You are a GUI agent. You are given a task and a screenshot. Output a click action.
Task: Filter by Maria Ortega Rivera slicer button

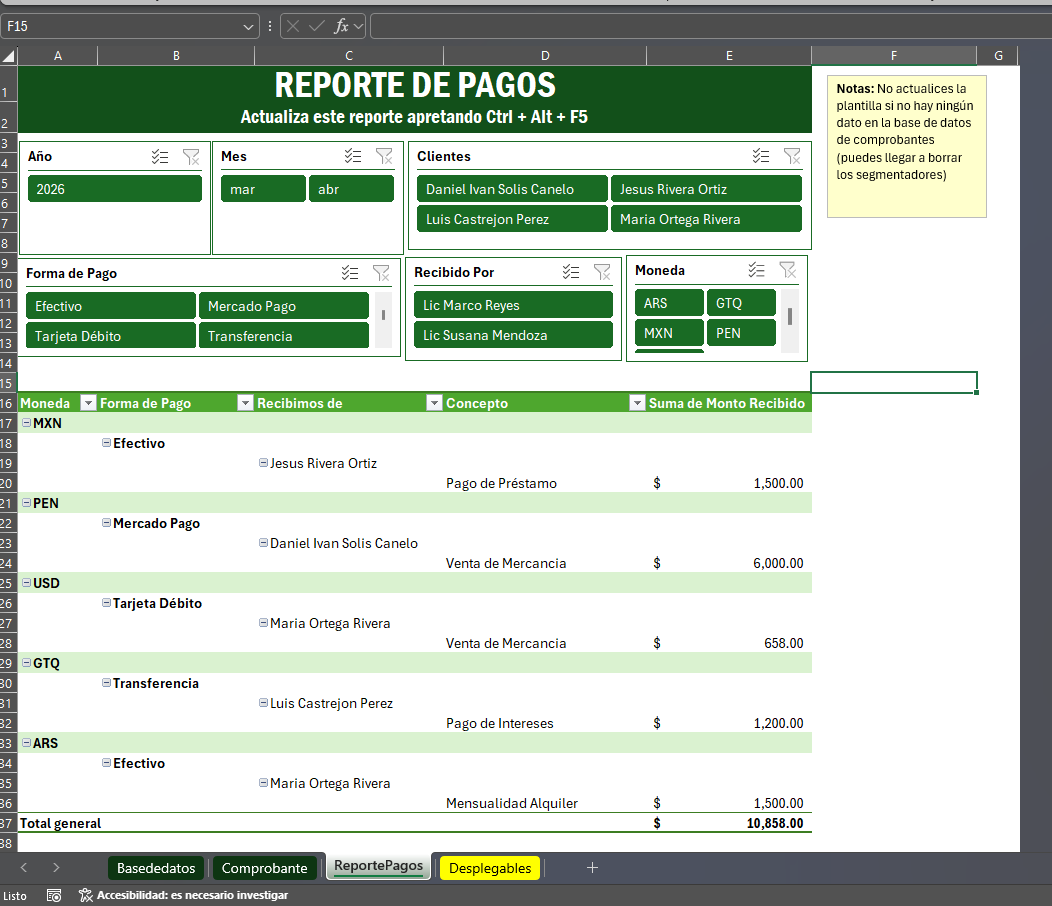click(x=706, y=219)
